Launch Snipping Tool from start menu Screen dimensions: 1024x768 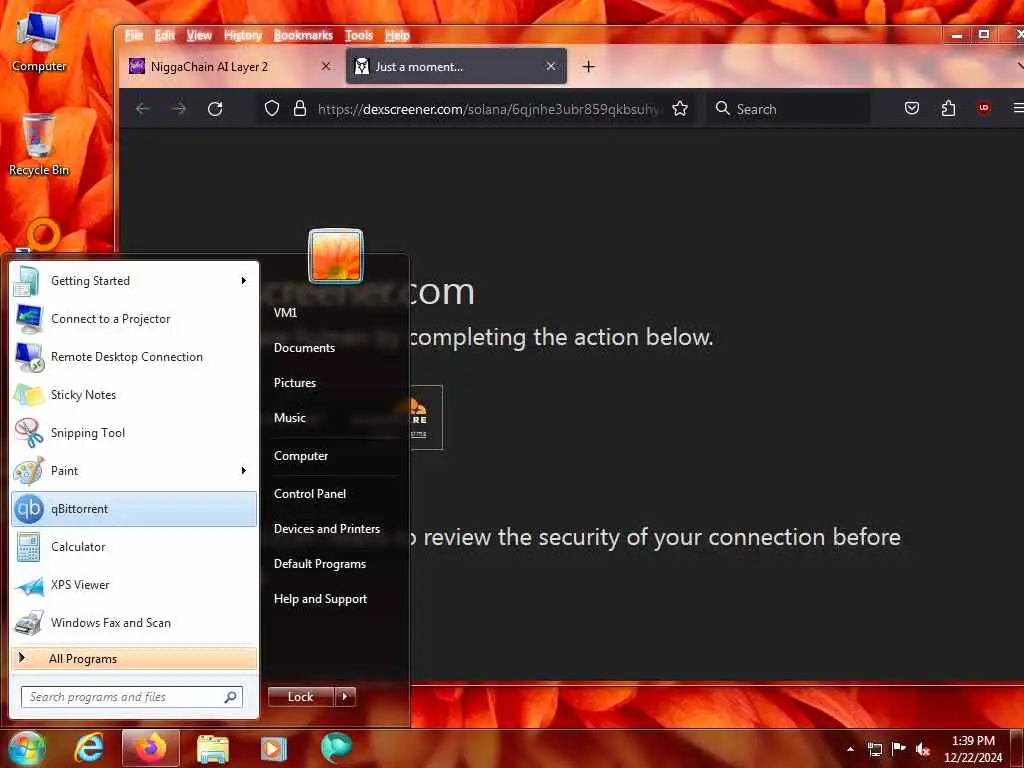(134, 433)
